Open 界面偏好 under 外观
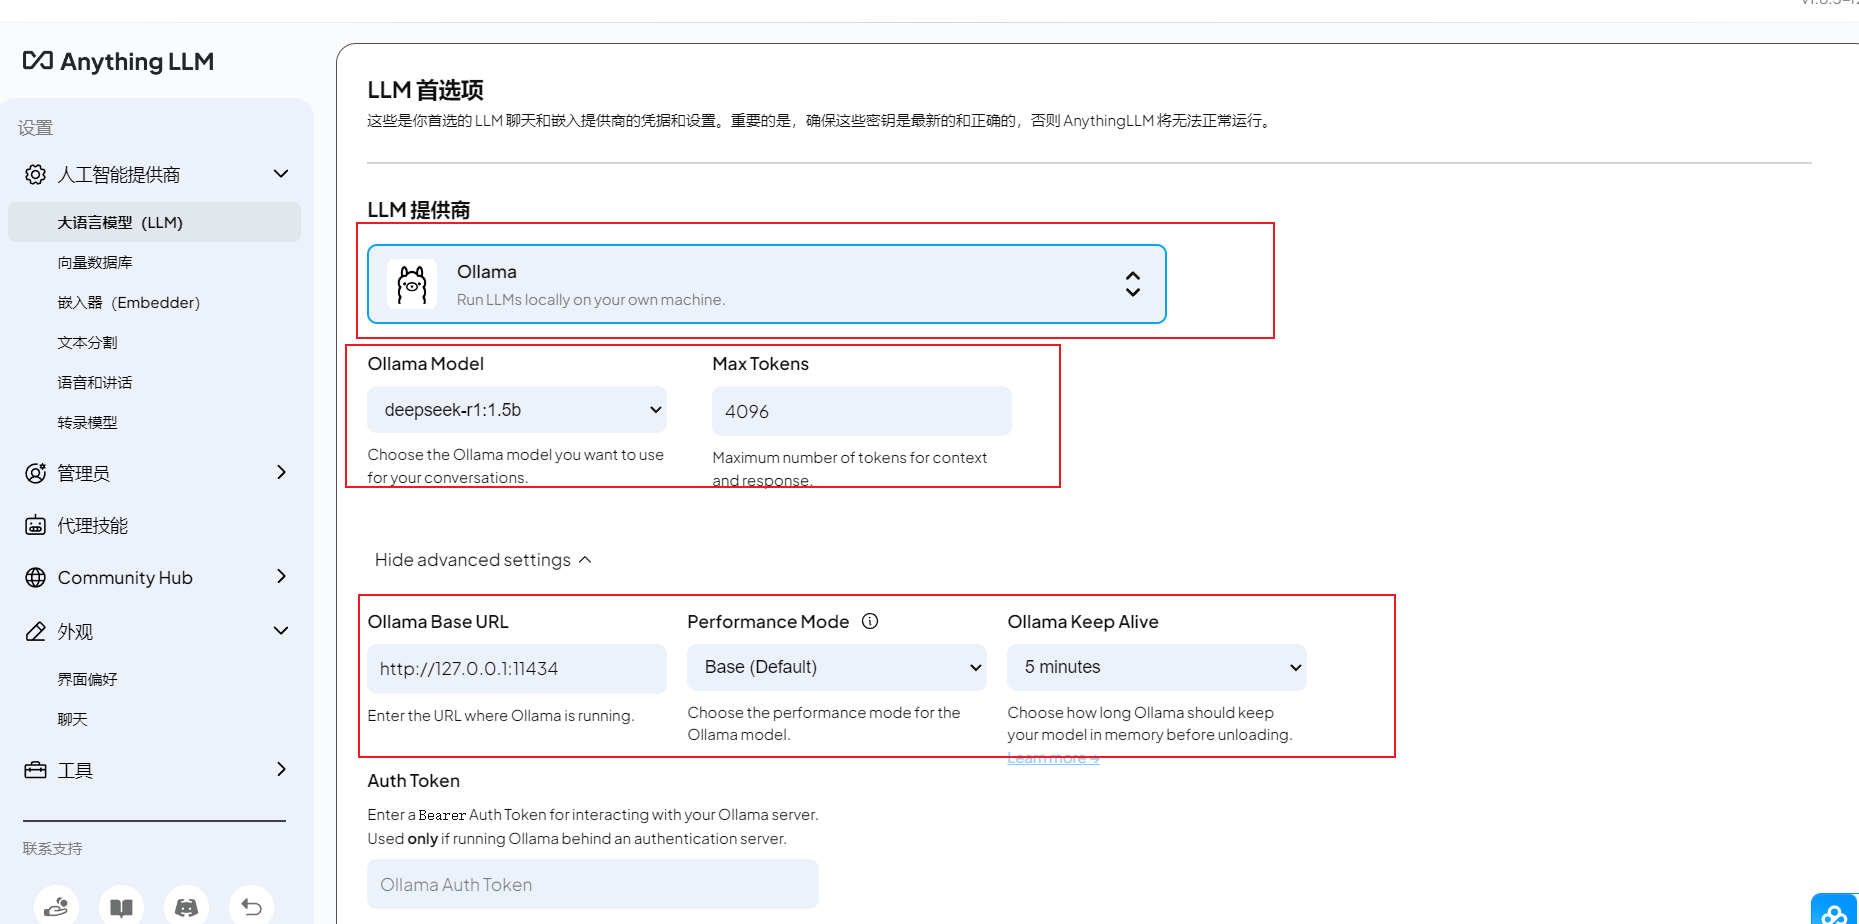 coord(87,679)
